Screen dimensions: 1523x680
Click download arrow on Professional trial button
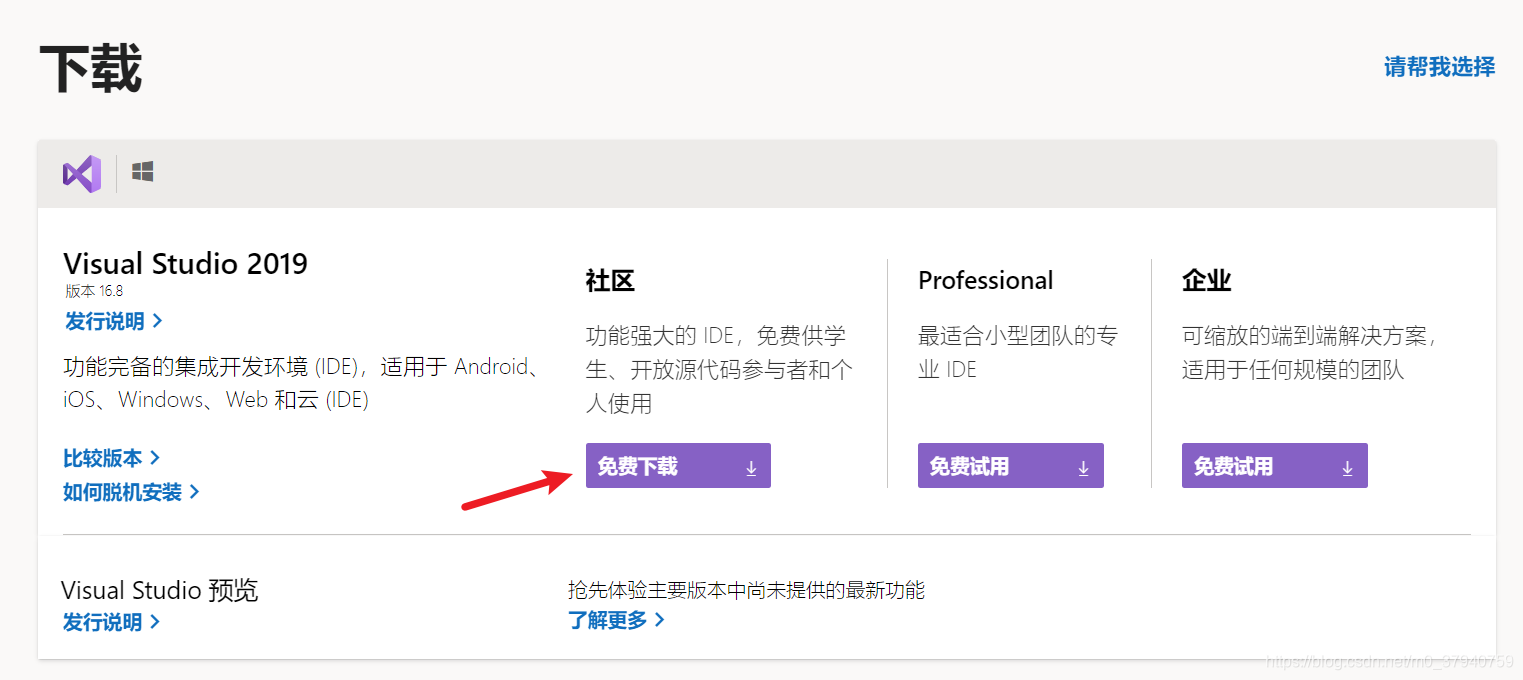coord(1083,467)
